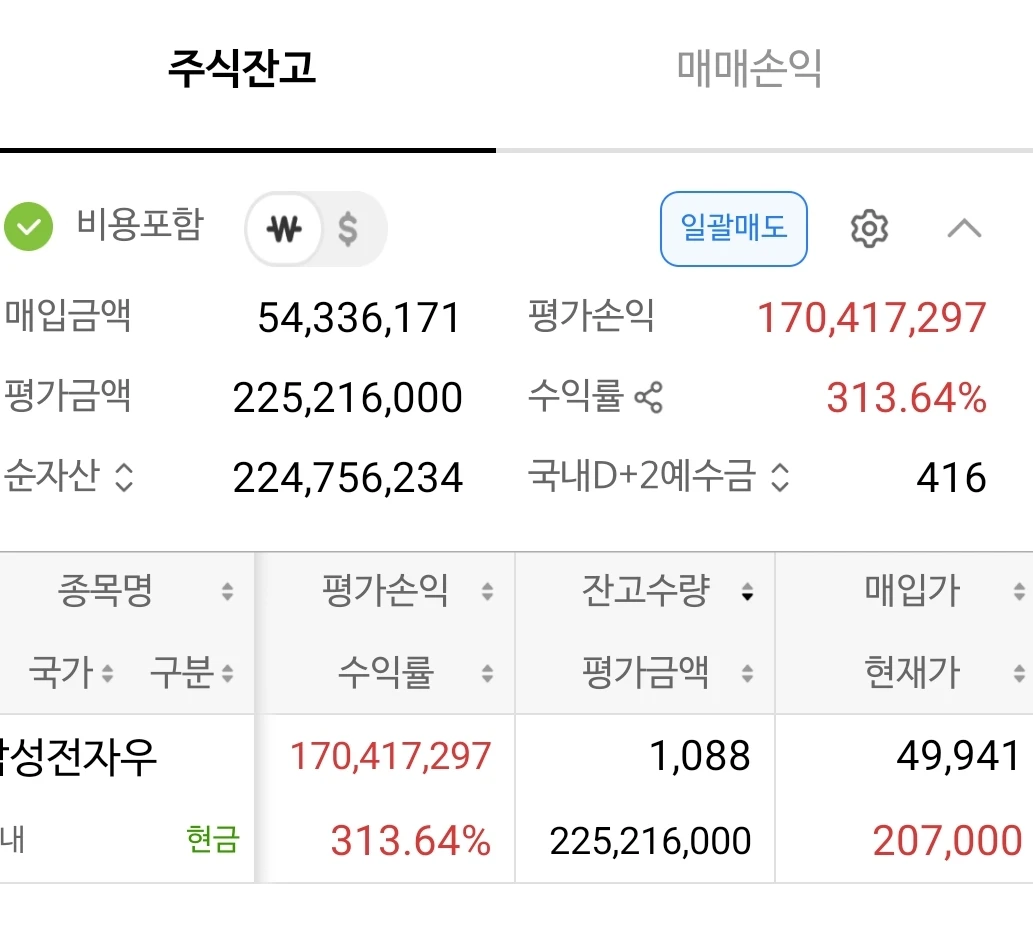Sort by 구분 column arrows

227,673
